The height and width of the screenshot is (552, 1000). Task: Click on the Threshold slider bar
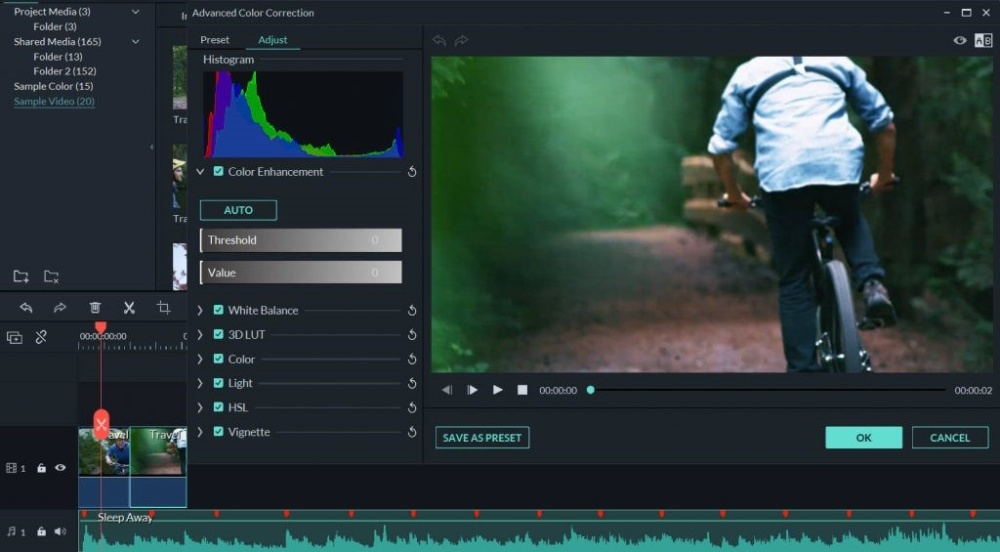click(x=301, y=240)
